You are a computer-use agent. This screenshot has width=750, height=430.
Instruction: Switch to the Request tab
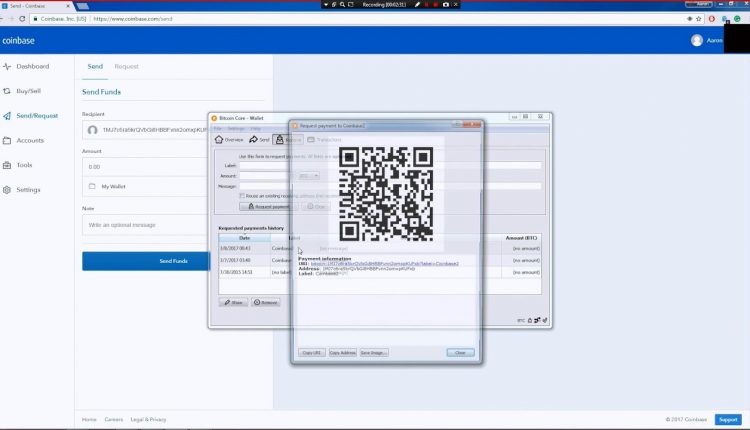click(126, 66)
